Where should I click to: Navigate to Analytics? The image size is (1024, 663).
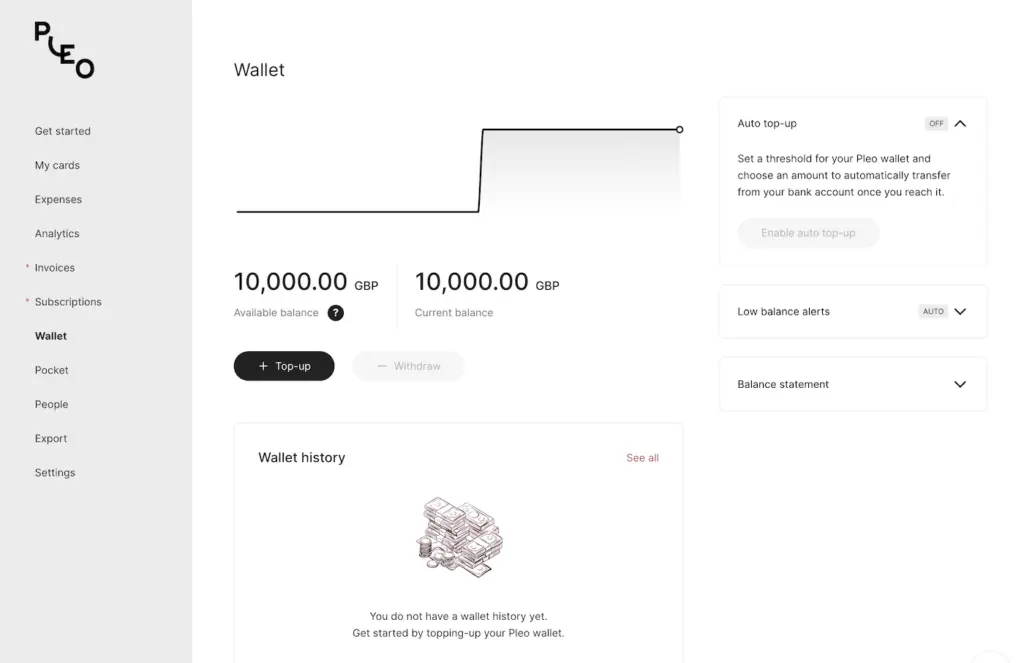click(x=57, y=233)
